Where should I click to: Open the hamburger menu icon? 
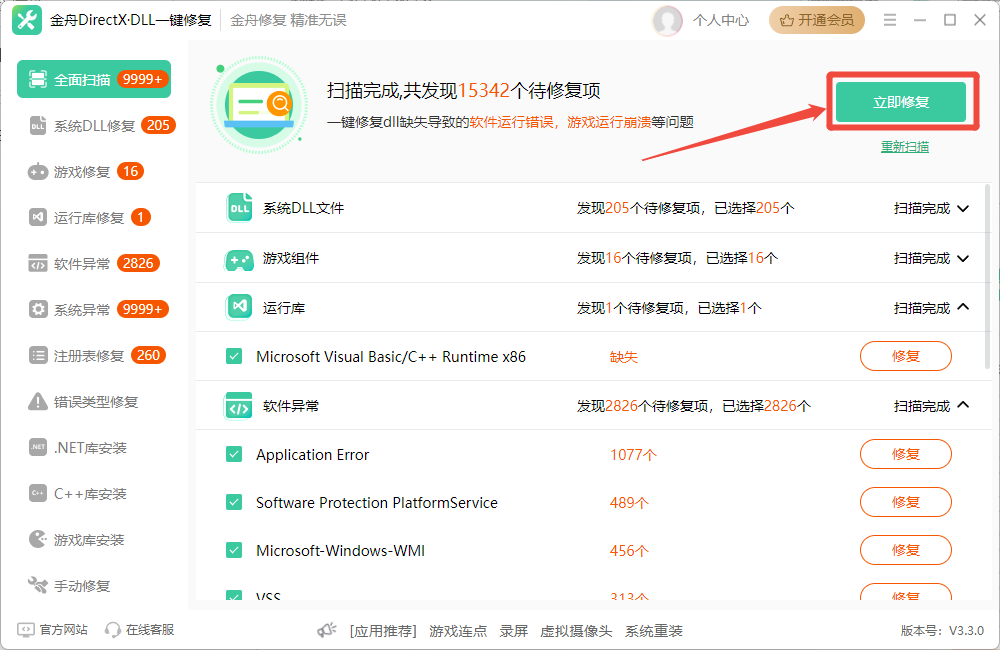click(890, 20)
